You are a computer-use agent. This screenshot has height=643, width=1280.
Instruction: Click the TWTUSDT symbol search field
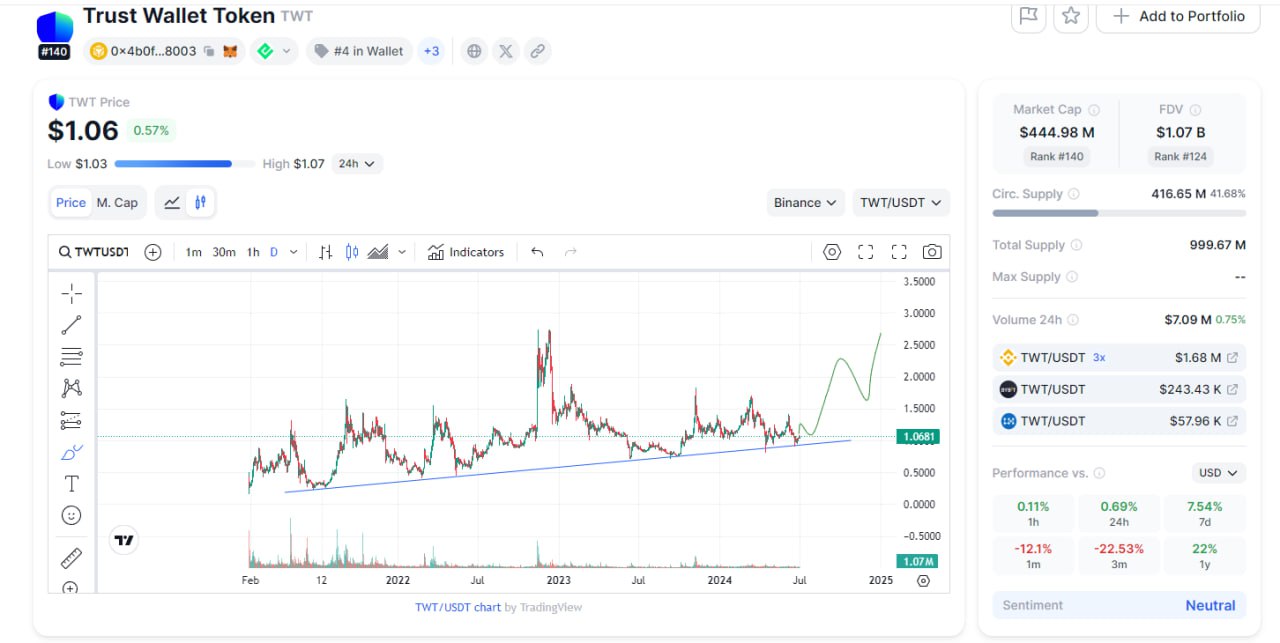pos(93,252)
